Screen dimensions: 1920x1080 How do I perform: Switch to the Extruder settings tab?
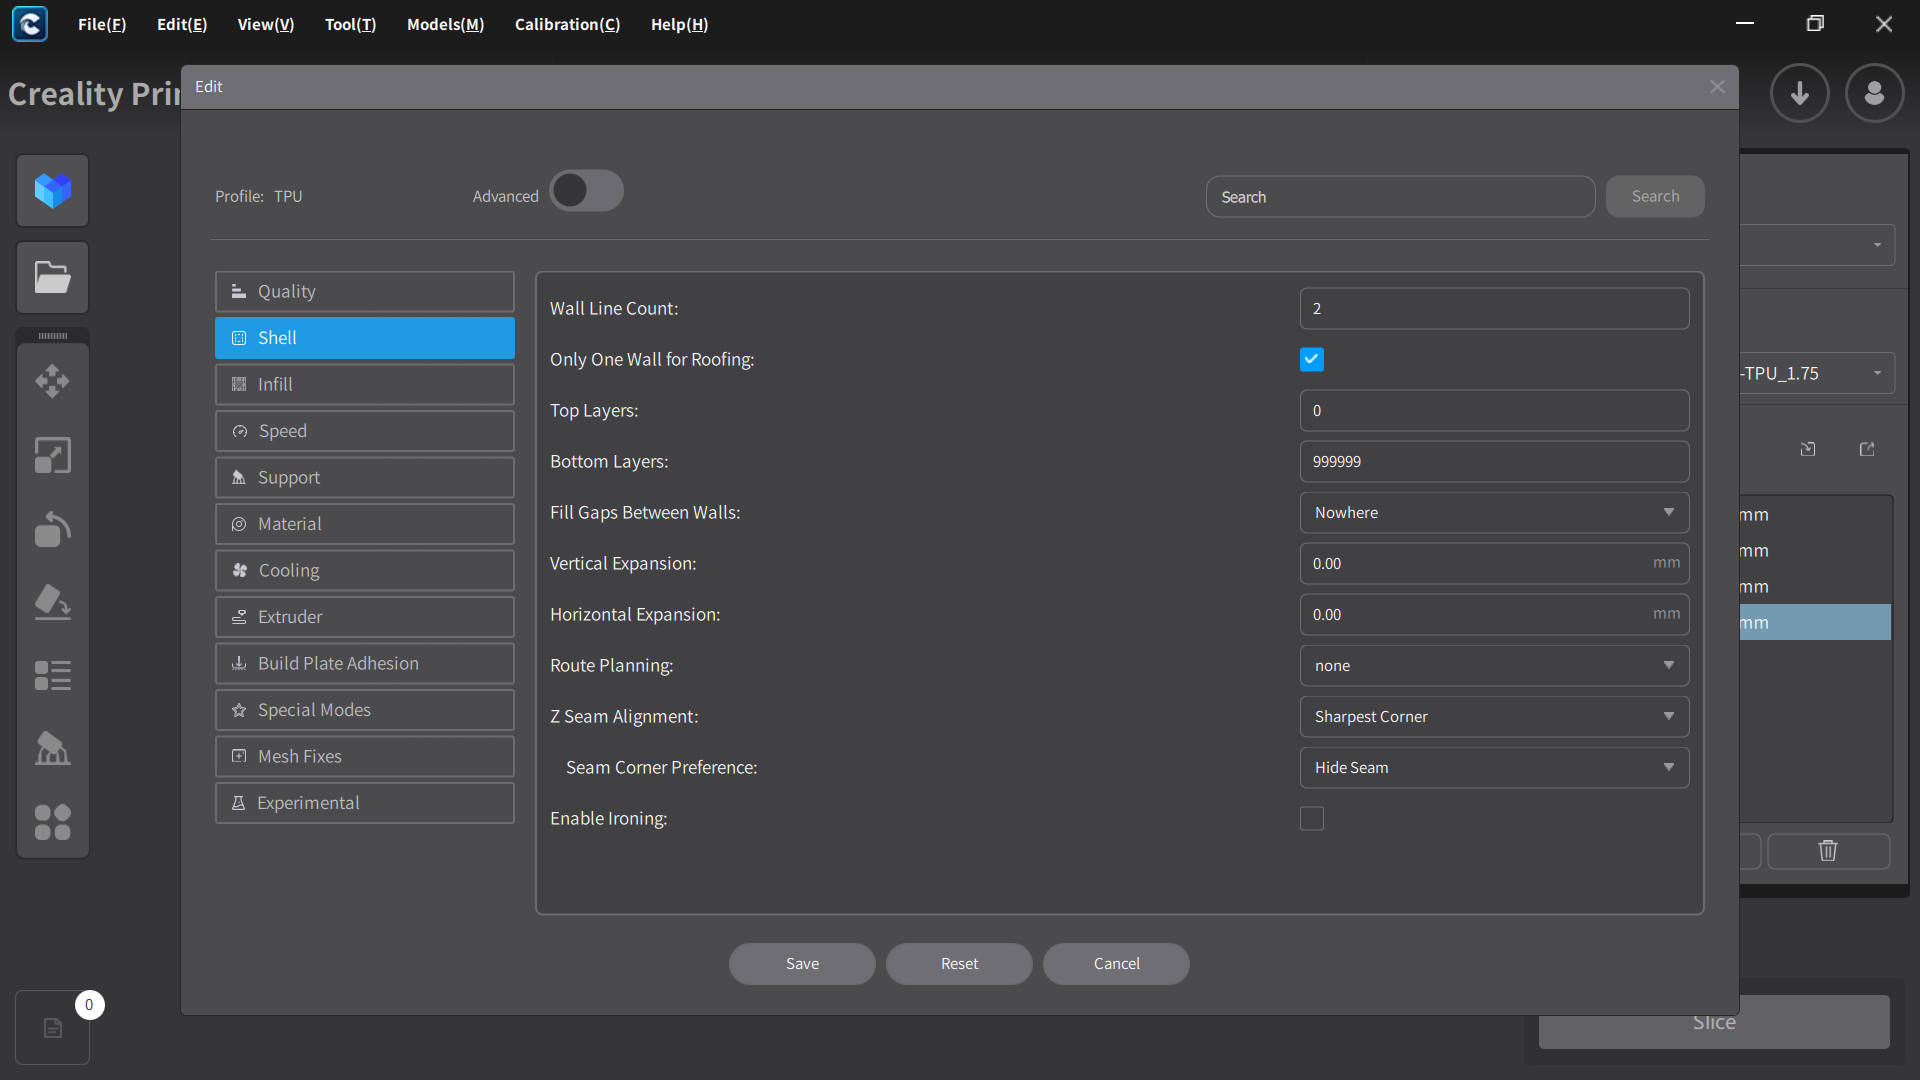365,617
